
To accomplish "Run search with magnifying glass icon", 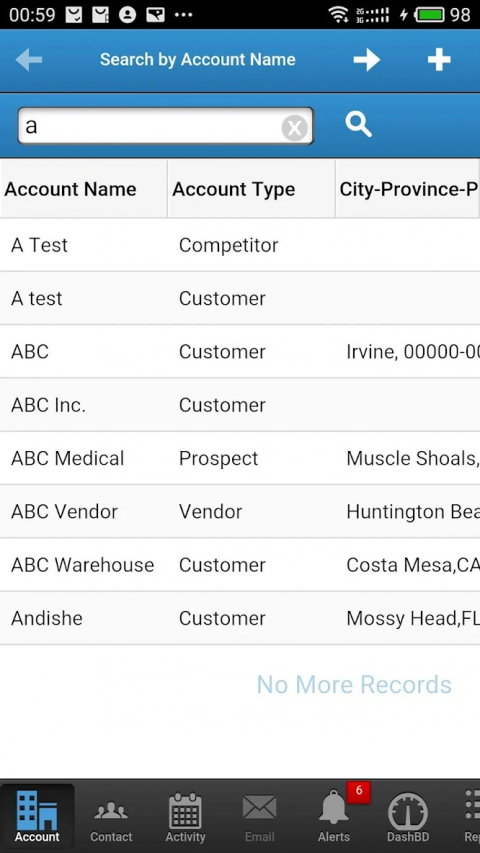I will [358, 125].
